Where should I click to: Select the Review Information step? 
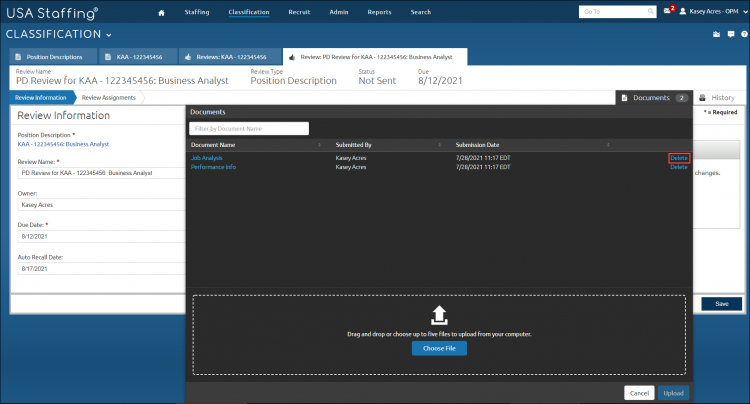coord(41,98)
